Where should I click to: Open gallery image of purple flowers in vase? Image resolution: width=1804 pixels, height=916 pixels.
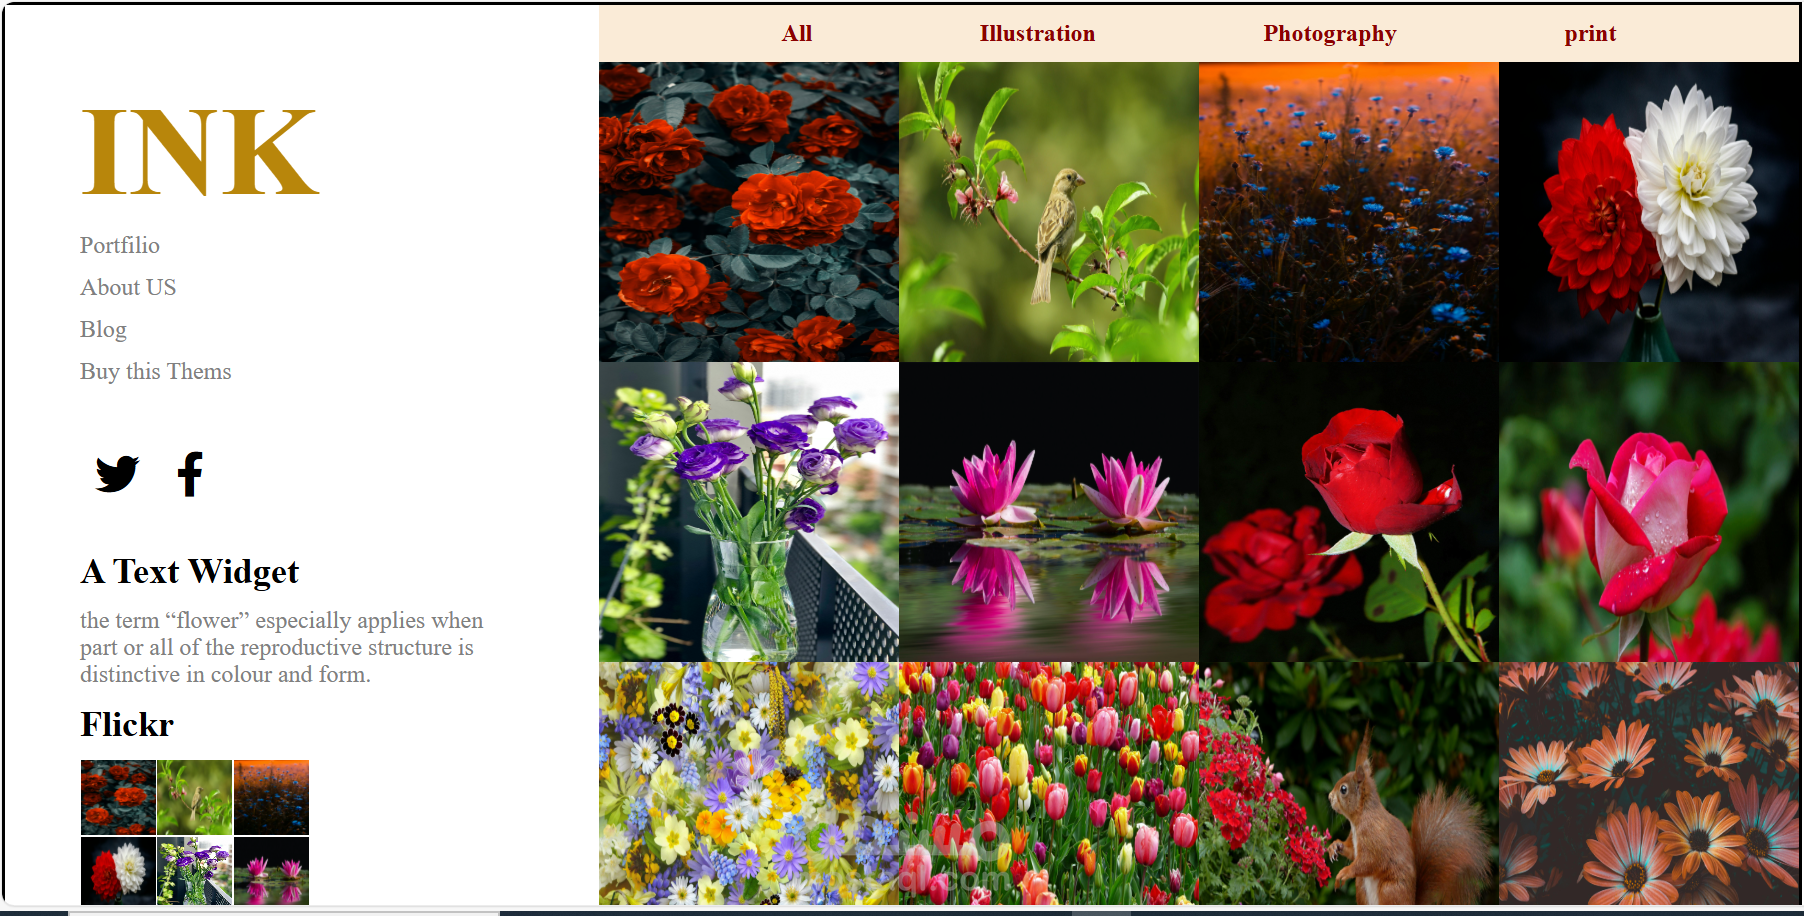[x=749, y=512]
